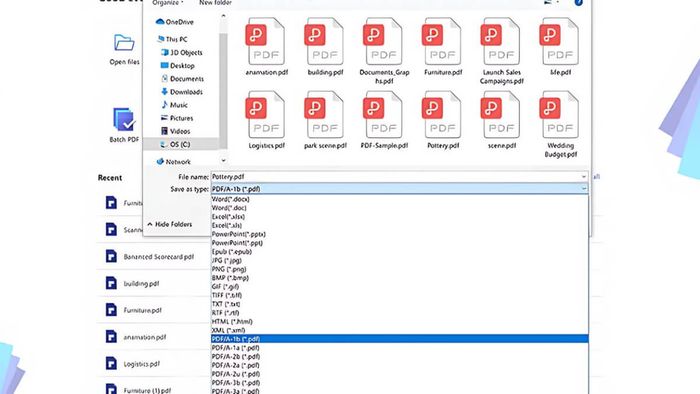700x394 pixels.
Task: Choose PDF/A-2b (*.pdf) file type
Action: (x=400, y=357)
